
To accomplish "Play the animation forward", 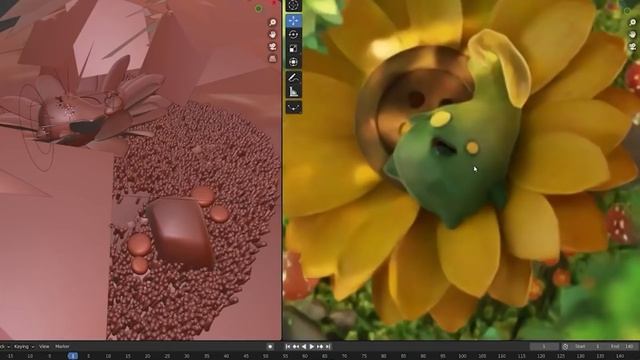I will (x=312, y=347).
